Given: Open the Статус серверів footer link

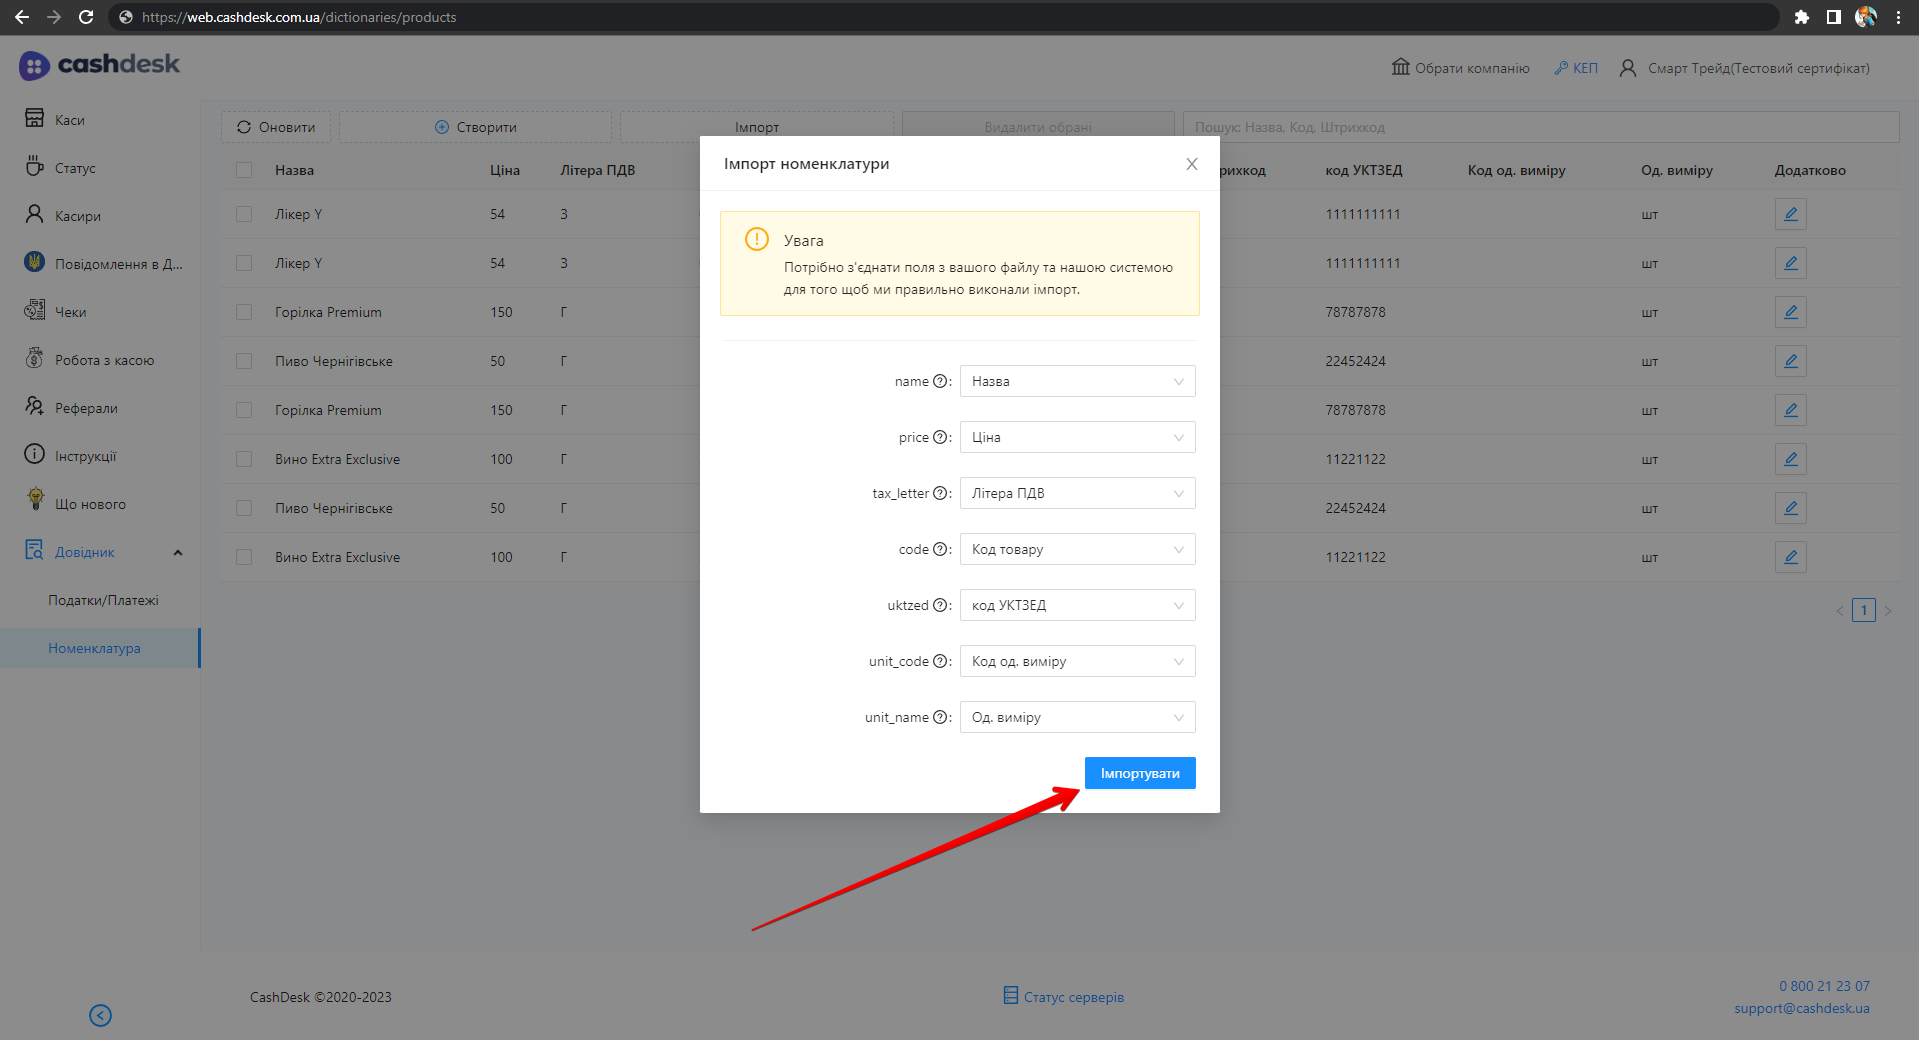Looking at the screenshot, I should pos(1073,997).
